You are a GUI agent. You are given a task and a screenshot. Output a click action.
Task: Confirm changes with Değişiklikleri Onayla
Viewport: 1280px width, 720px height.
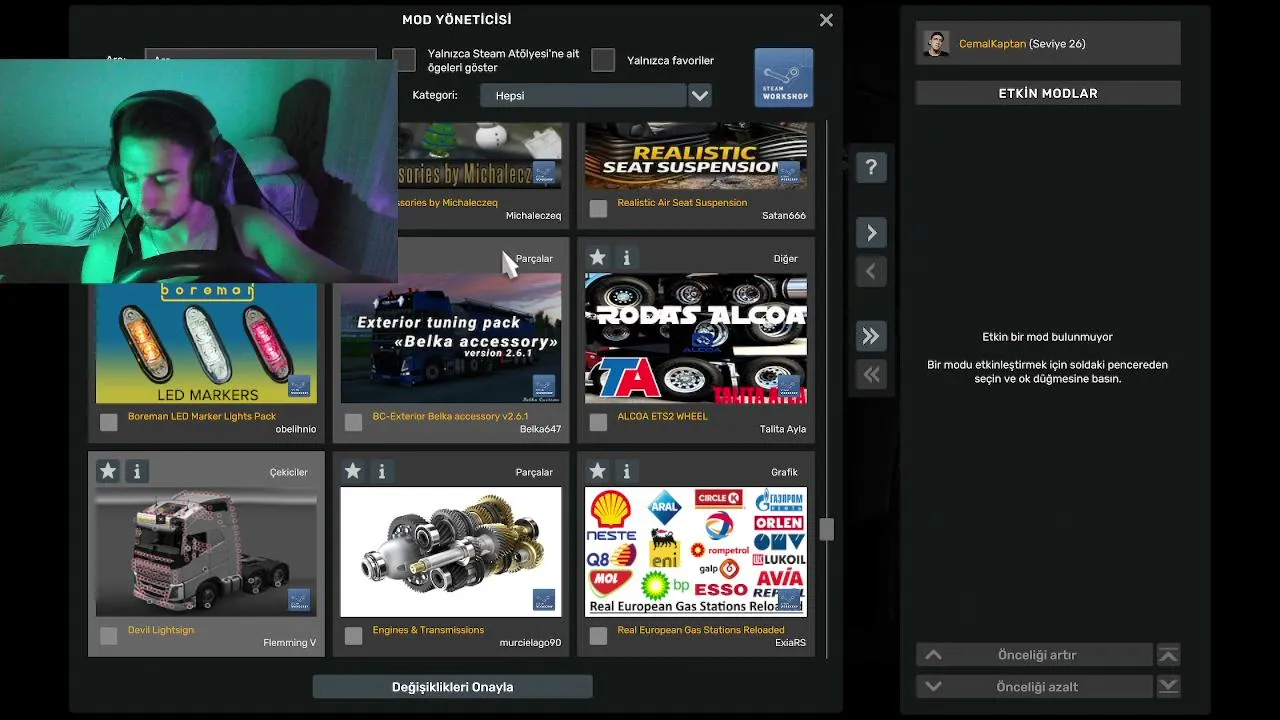(452, 687)
